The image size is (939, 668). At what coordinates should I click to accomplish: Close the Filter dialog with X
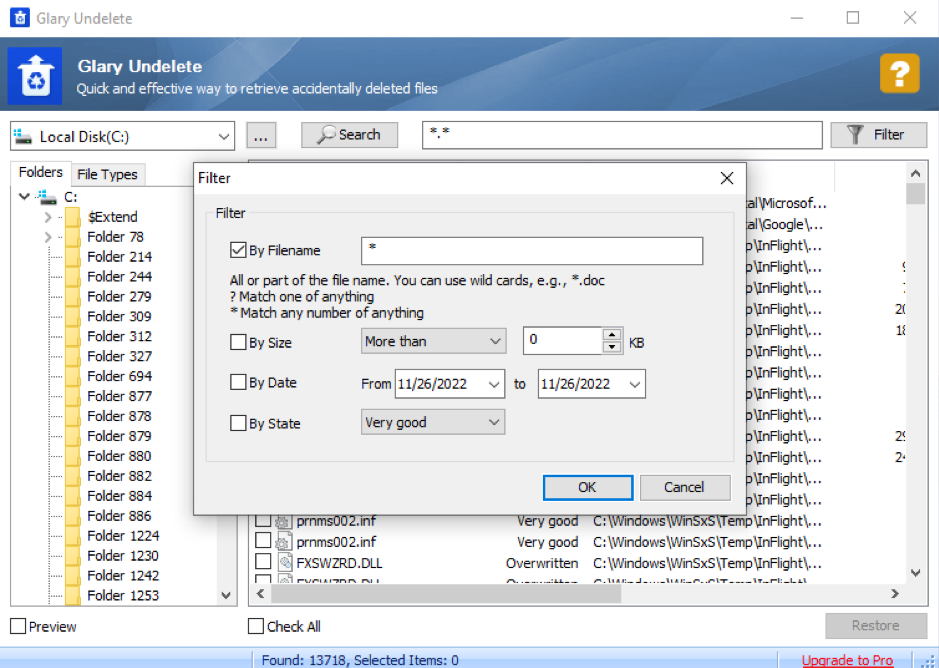coord(727,178)
